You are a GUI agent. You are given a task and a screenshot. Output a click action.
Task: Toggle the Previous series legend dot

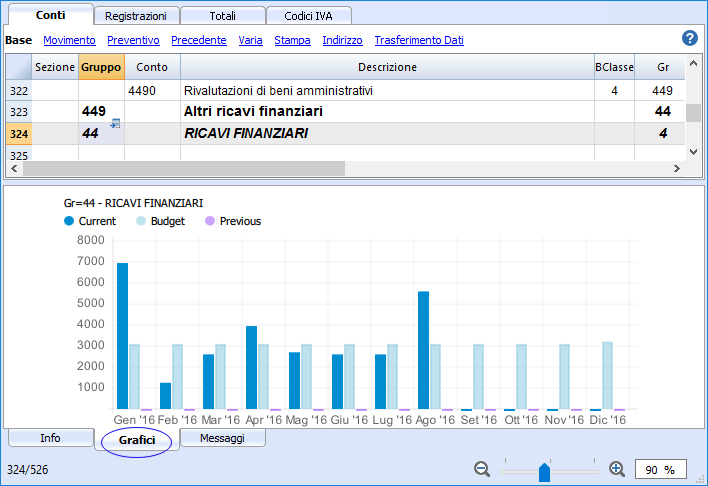click(x=210, y=221)
